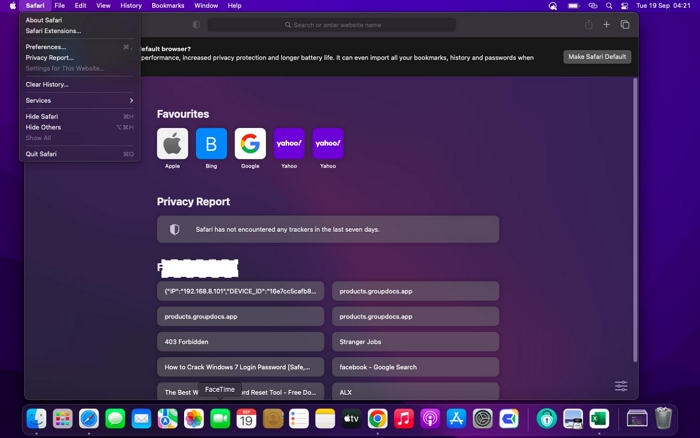Open the File menu
The width and height of the screenshot is (700, 438).
(59, 6)
